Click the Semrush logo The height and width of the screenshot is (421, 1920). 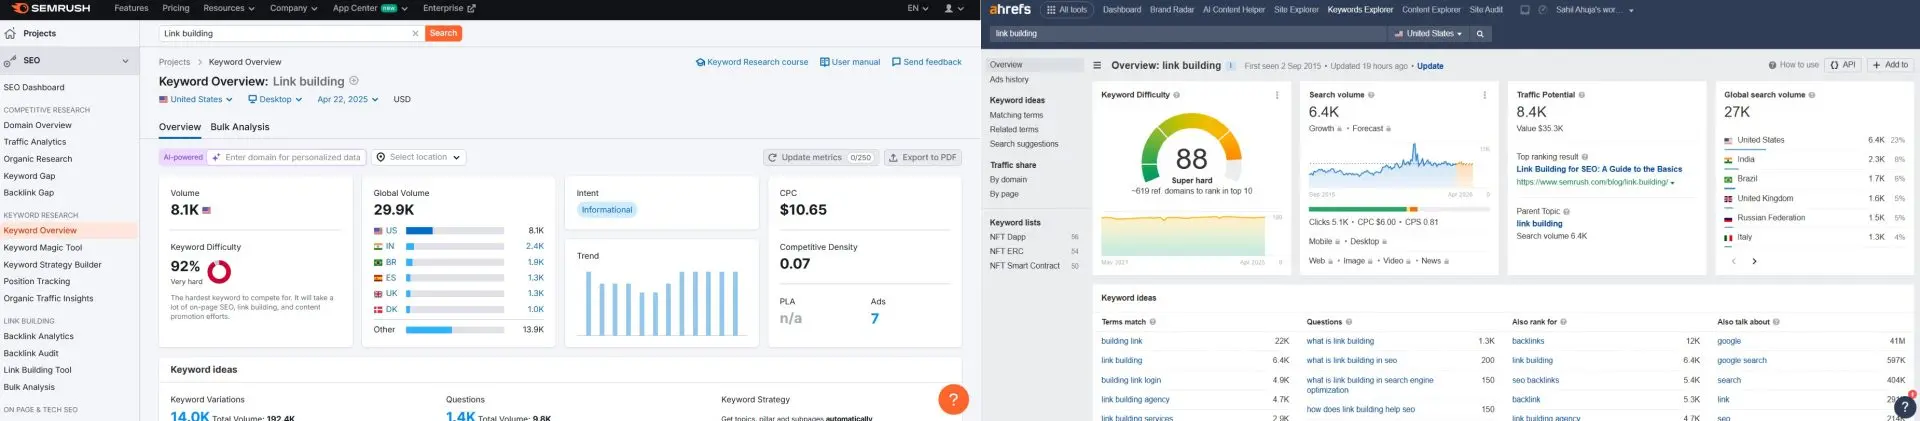point(51,8)
